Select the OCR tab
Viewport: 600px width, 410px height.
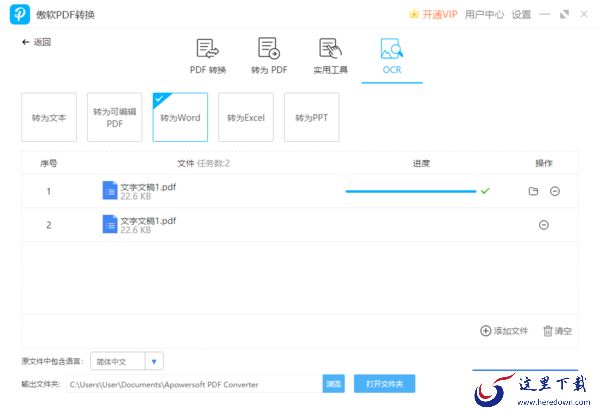click(392, 56)
